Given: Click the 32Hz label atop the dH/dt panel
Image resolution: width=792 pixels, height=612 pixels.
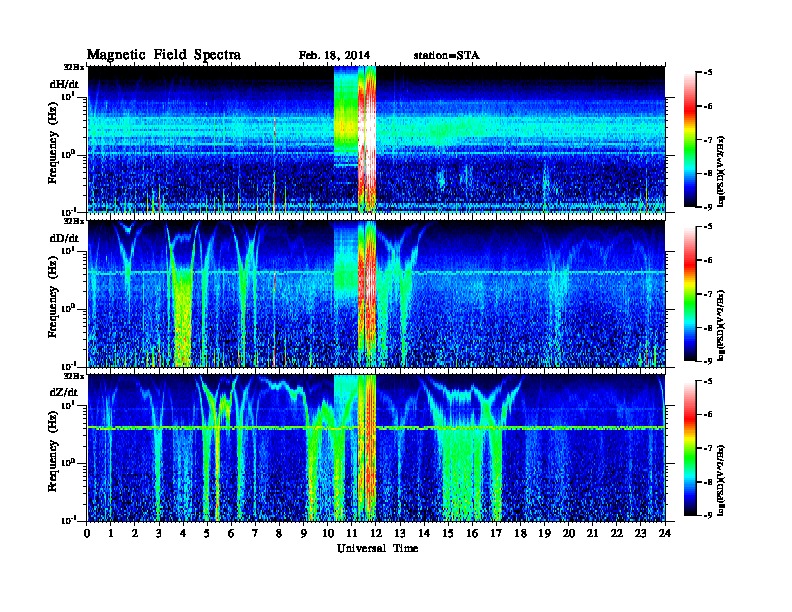Looking at the screenshot, I should (x=74, y=67).
